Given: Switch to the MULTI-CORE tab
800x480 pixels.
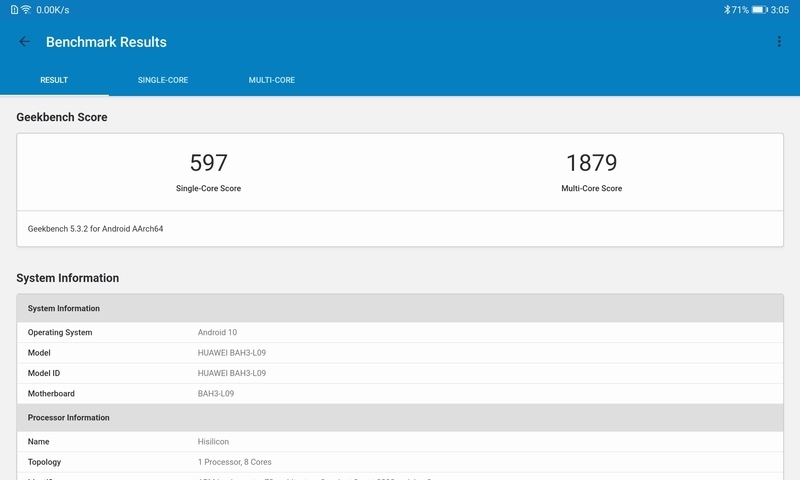Looking at the screenshot, I should (271, 80).
